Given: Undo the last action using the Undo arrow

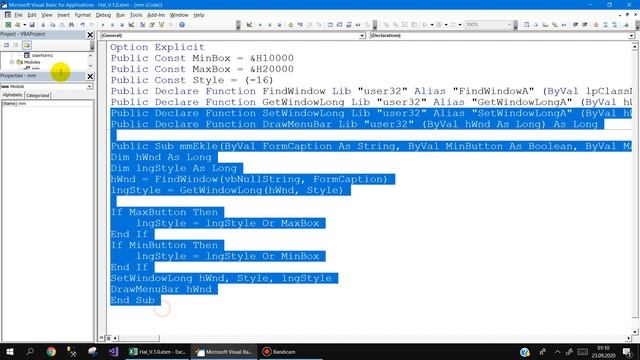Looking at the screenshot, I should (x=82, y=25).
